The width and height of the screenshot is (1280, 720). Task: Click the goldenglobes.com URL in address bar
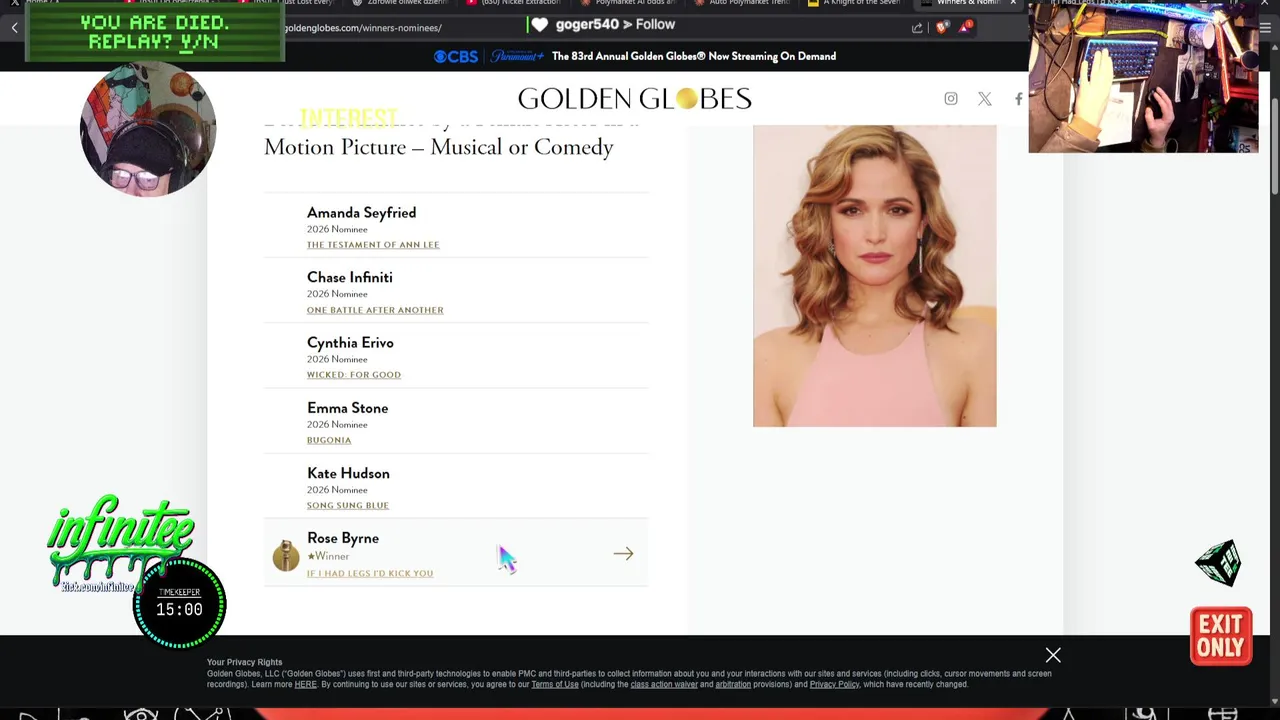coord(363,28)
